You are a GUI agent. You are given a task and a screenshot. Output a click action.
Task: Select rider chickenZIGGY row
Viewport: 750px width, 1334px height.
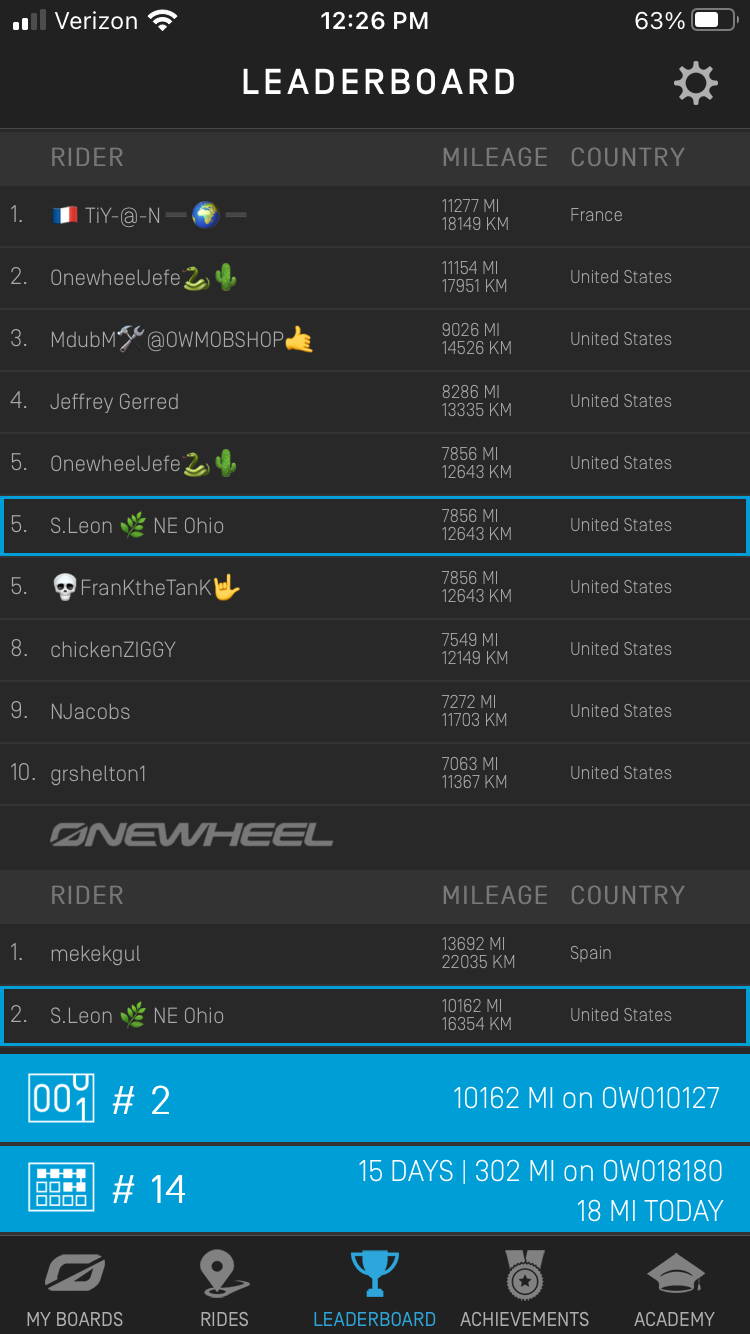[375, 649]
